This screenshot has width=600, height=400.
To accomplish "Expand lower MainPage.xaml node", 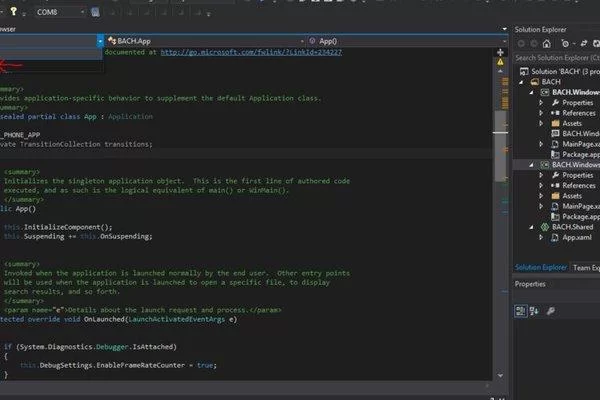I will pos(541,206).
